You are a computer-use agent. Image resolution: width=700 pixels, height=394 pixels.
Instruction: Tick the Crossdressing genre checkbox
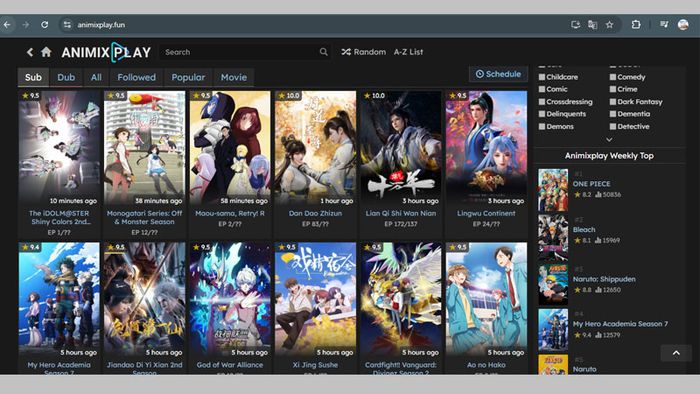click(x=542, y=102)
